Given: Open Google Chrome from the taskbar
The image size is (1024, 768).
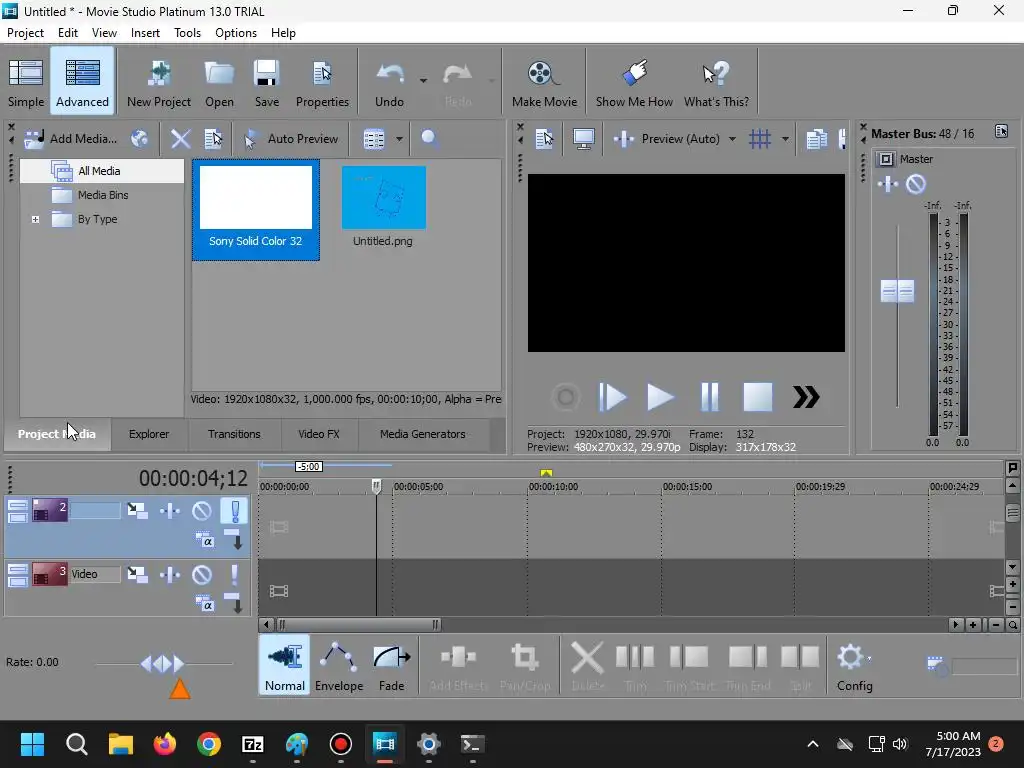Looking at the screenshot, I should coord(209,744).
